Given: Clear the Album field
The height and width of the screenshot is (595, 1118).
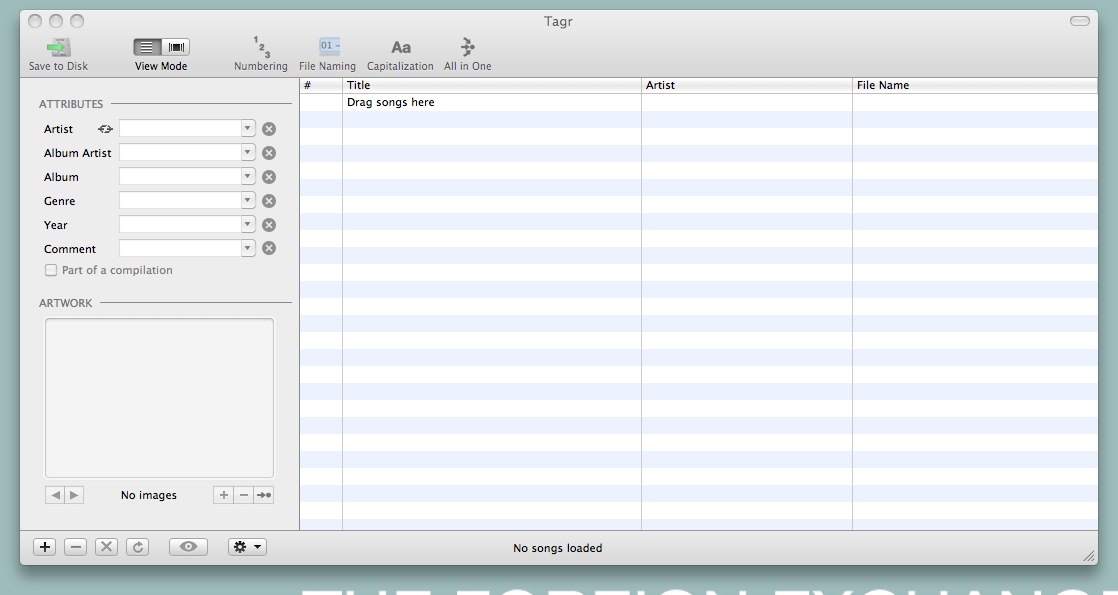Looking at the screenshot, I should [x=269, y=177].
